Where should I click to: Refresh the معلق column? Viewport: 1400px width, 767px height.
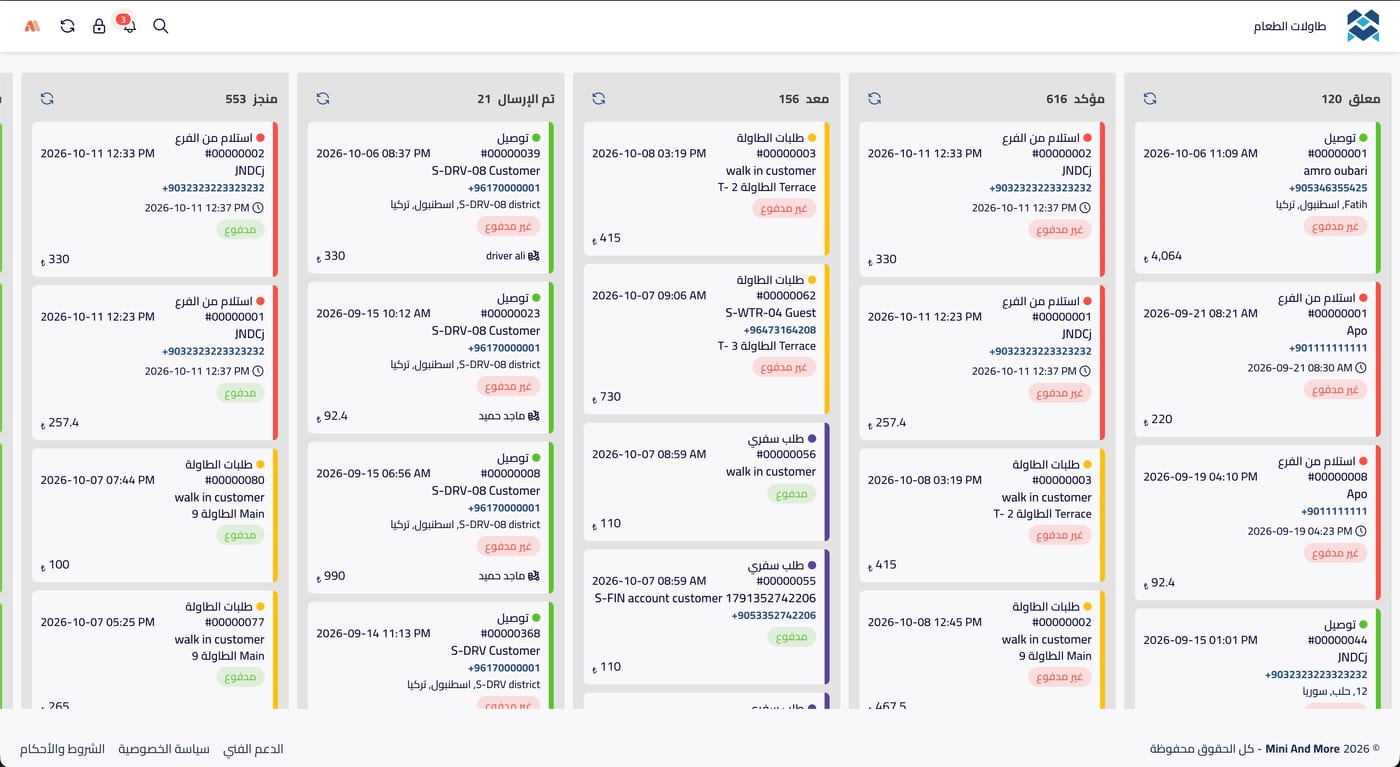[x=1150, y=98]
